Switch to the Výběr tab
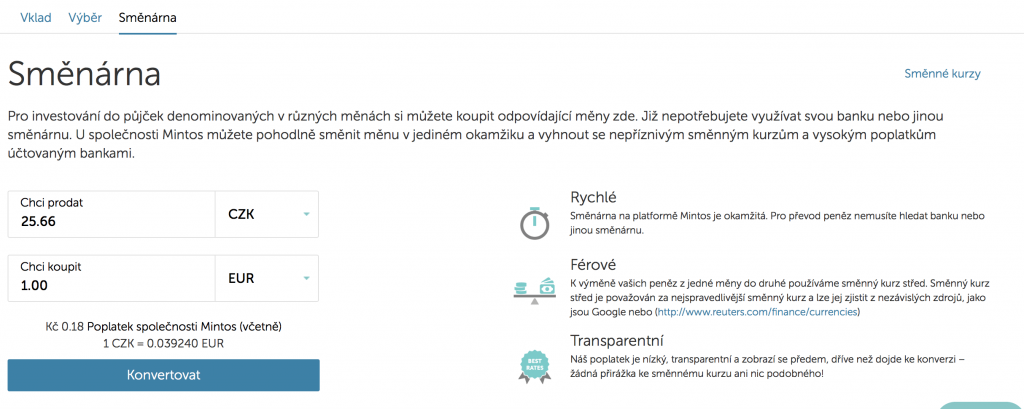Screen dimensions: 1024x409 85,18
